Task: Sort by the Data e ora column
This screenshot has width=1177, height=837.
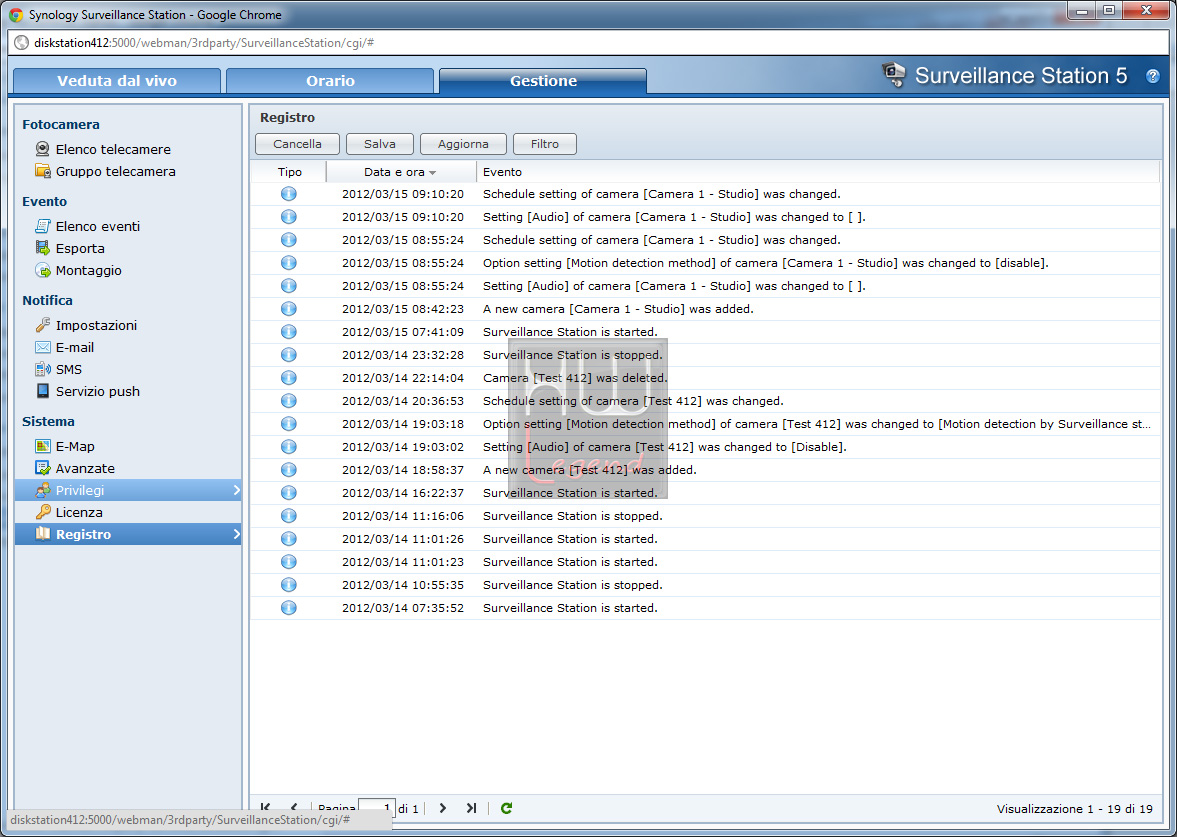Action: click(401, 172)
